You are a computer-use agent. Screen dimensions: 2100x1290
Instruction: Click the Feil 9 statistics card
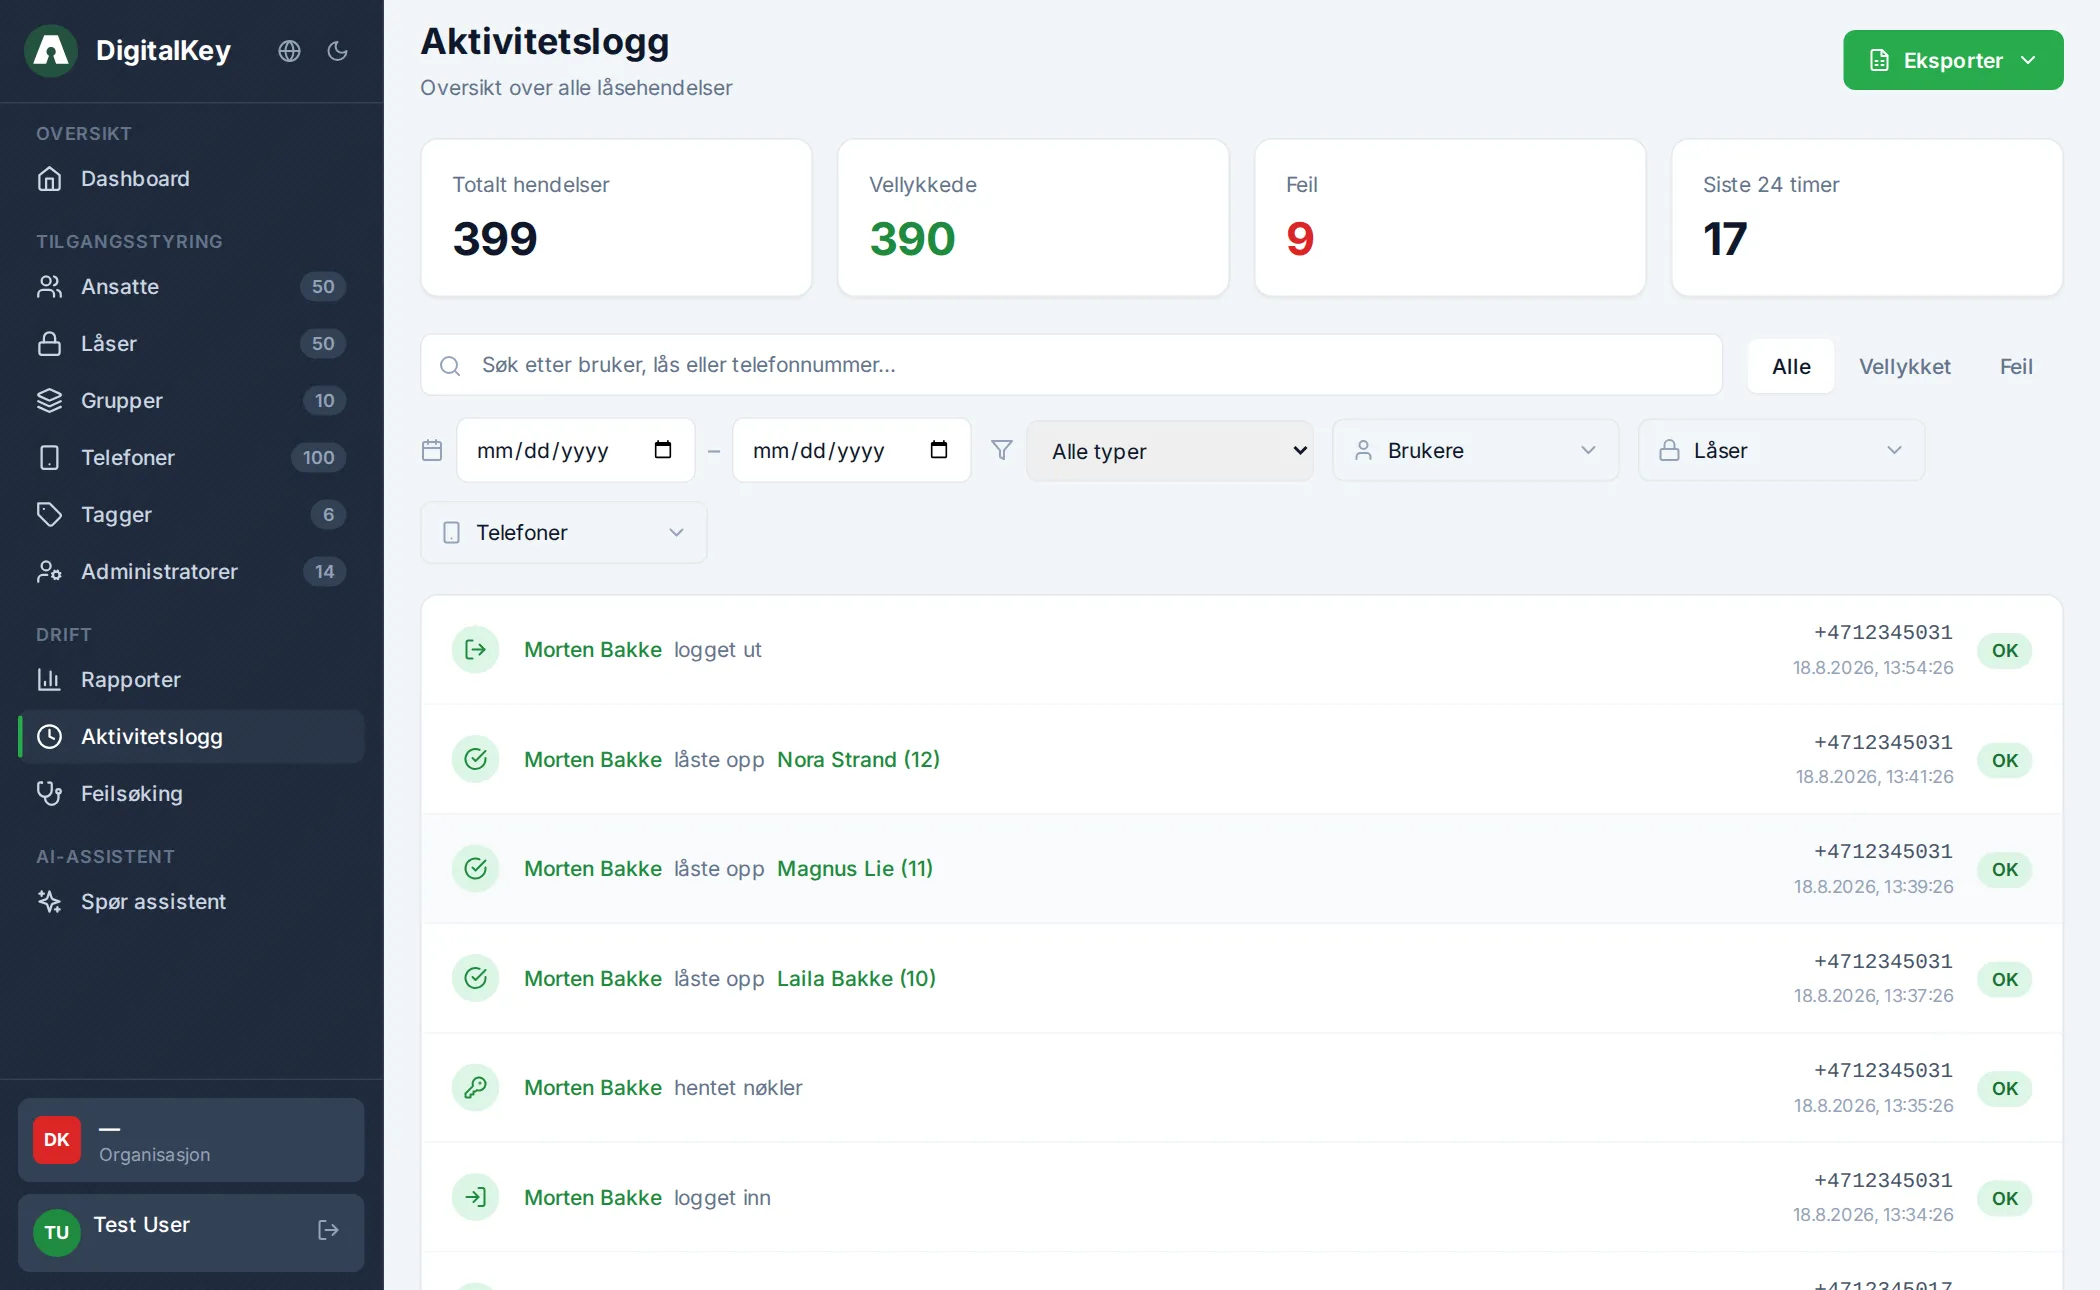coord(1450,218)
